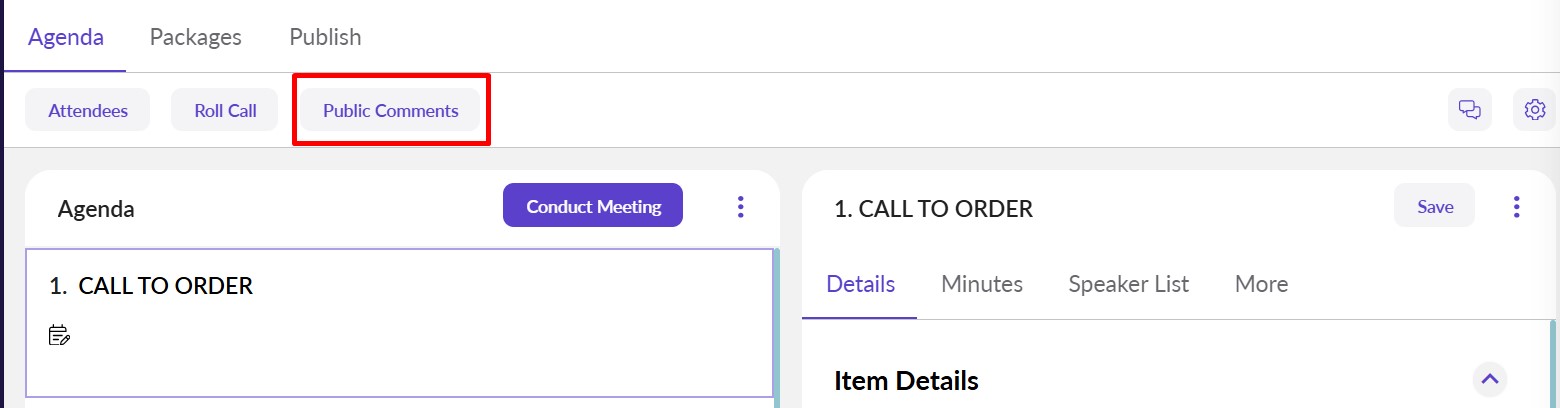Open the More tab

click(1261, 284)
